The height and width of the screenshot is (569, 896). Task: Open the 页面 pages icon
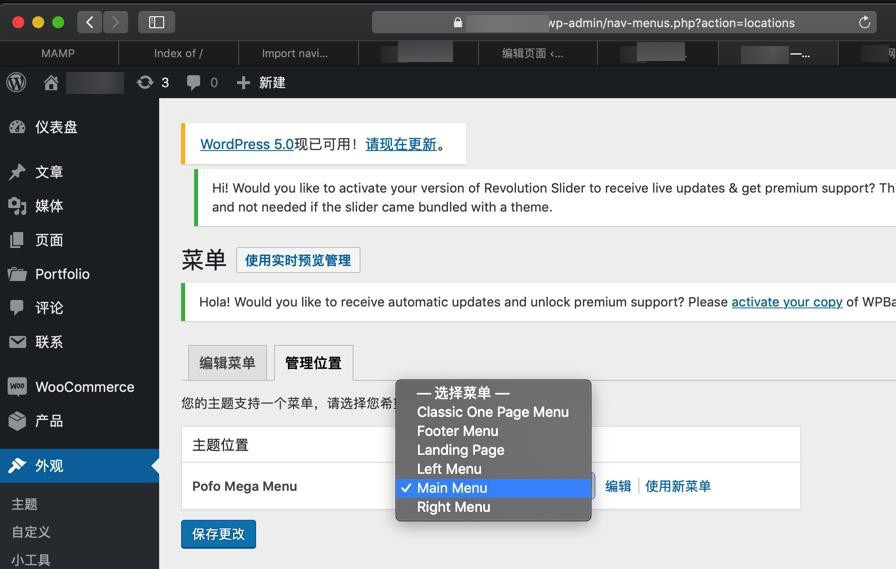(17, 240)
